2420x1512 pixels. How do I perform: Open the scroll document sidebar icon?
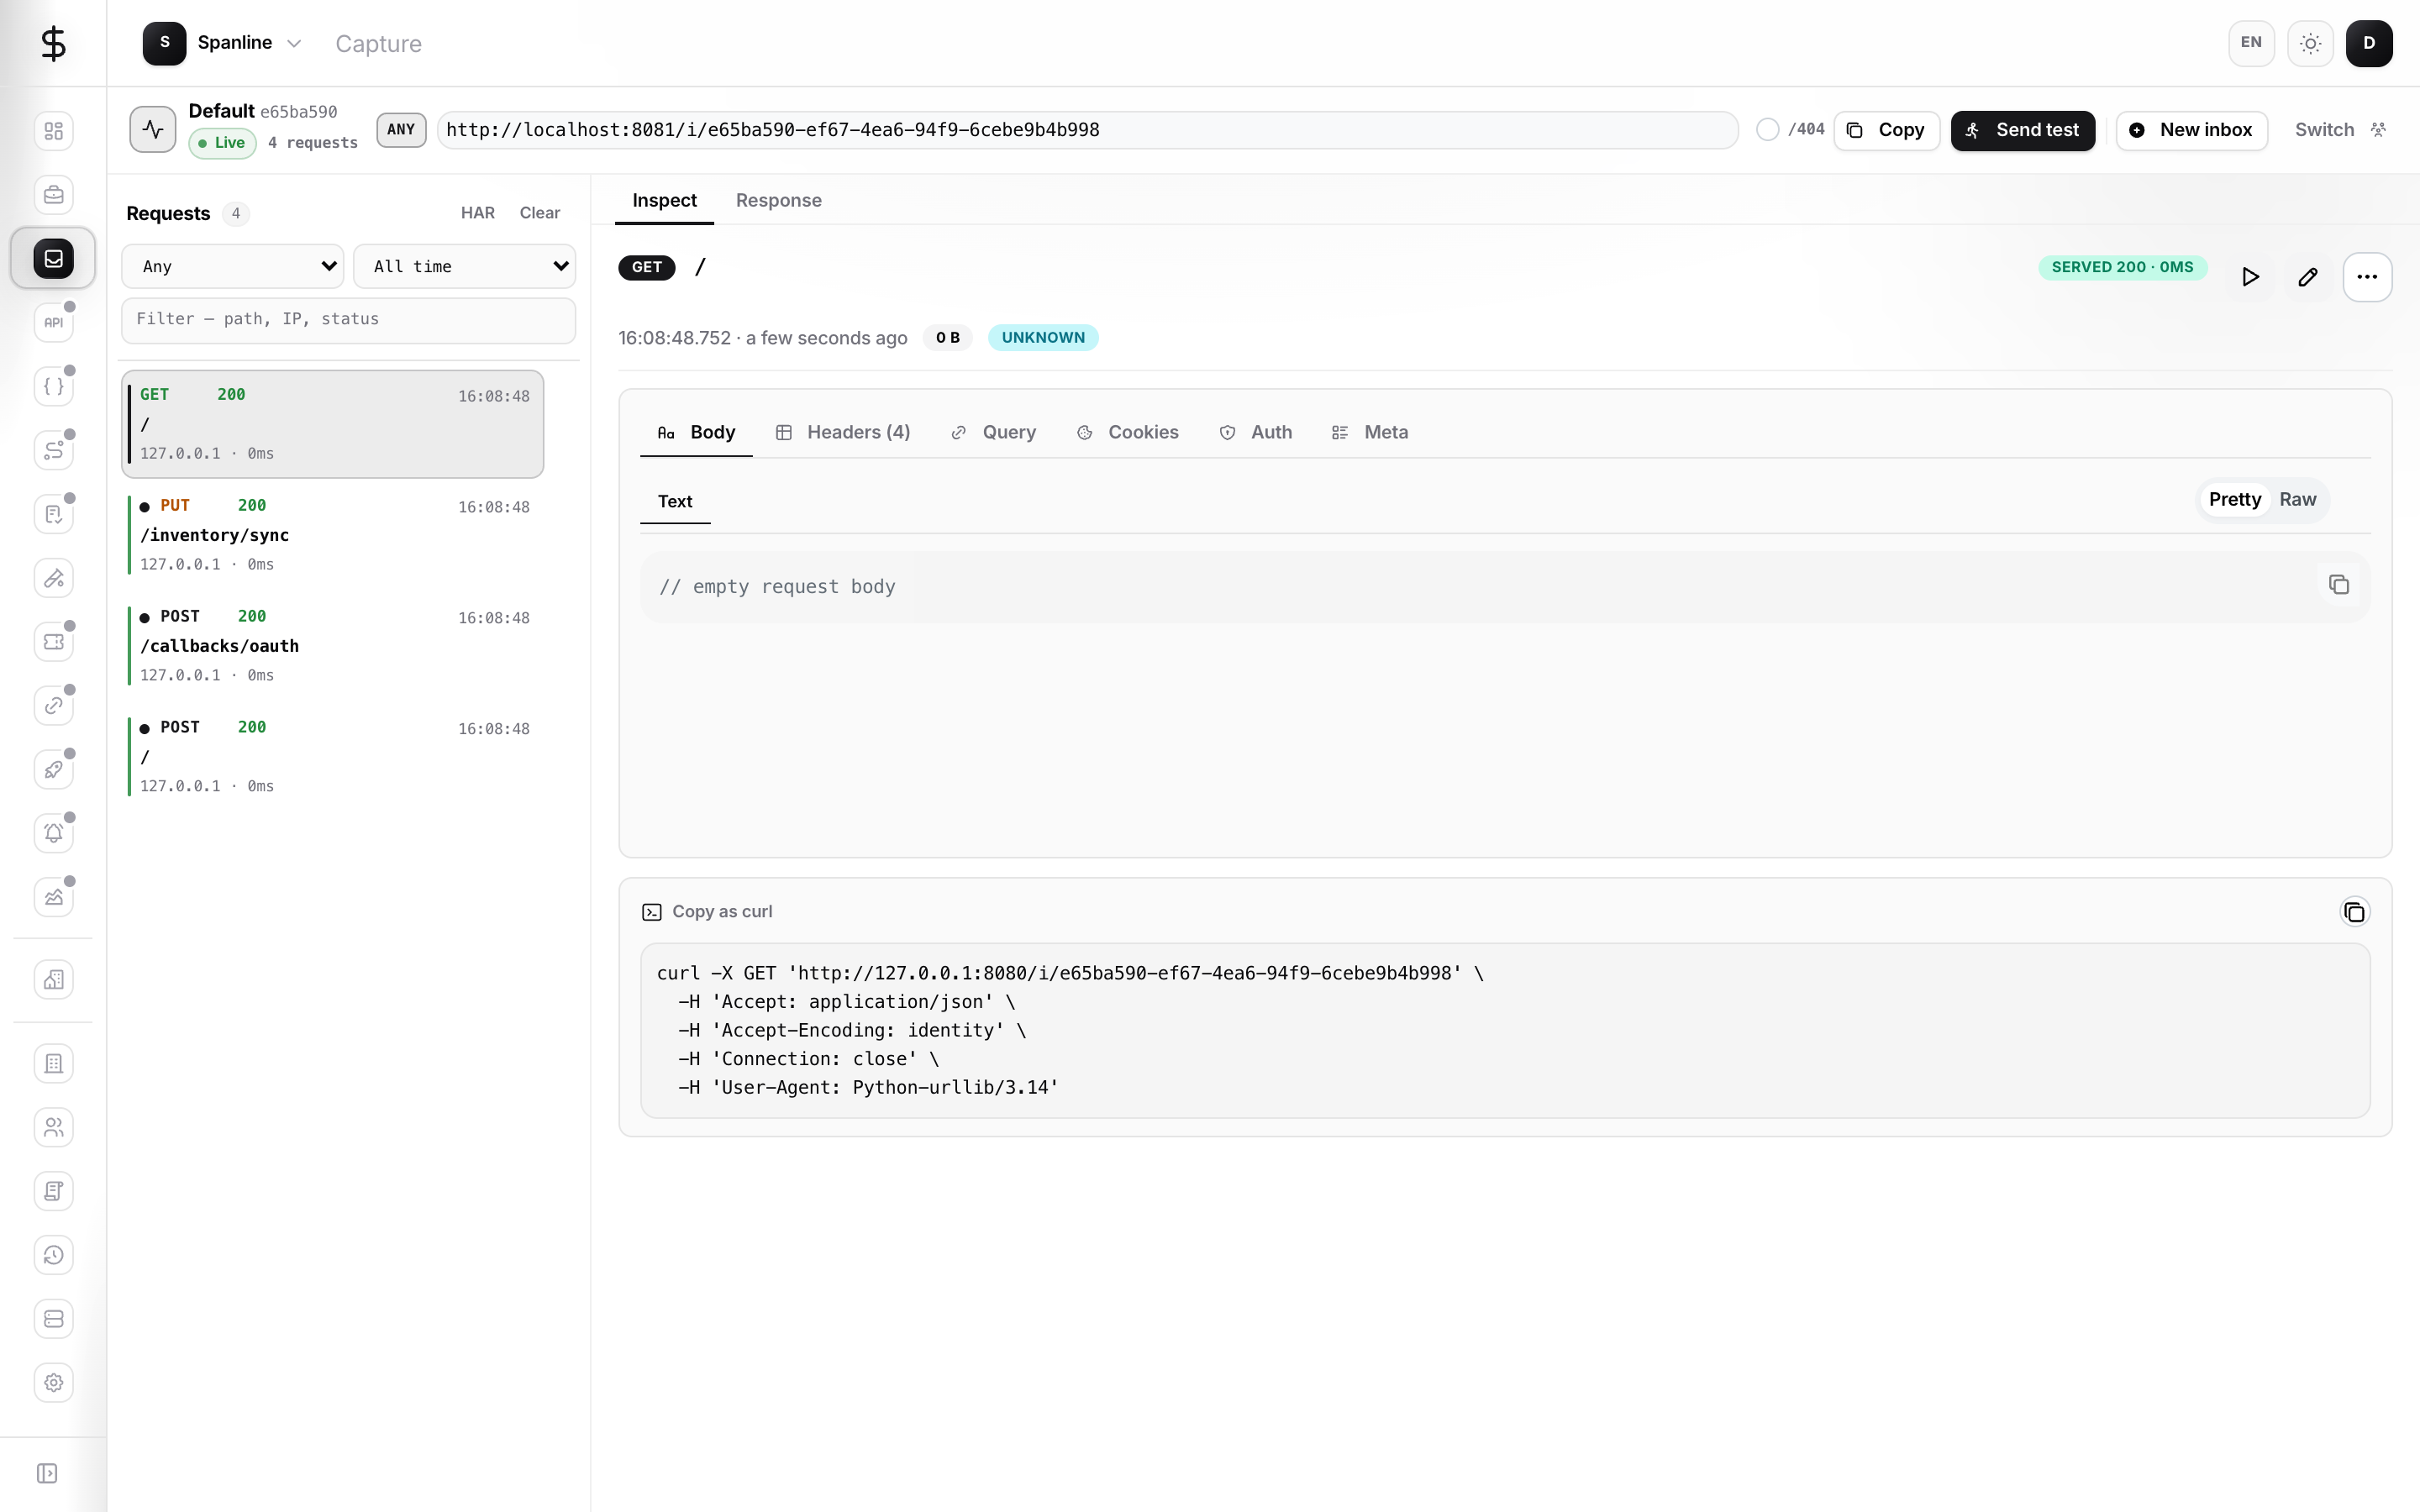[54, 1191]
